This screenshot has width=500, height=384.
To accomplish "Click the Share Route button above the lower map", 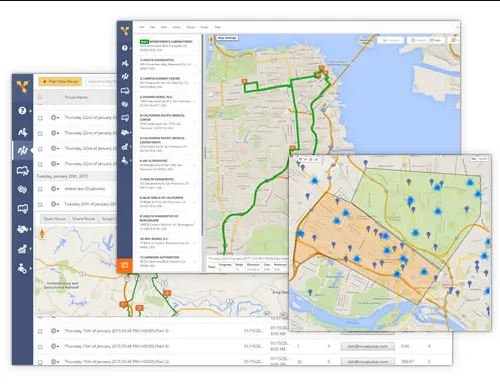I will (83, 219).
